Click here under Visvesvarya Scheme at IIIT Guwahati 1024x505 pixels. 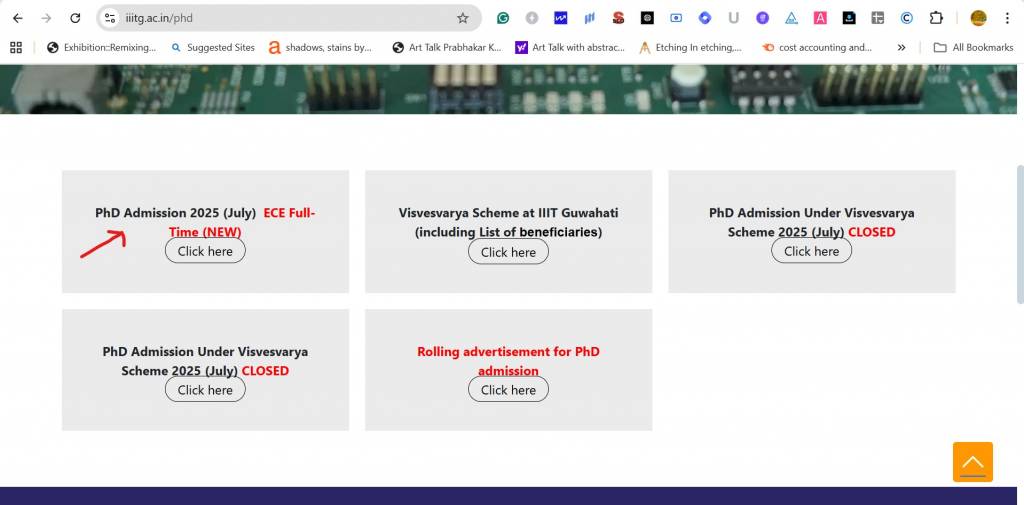[x=508, y=252]
